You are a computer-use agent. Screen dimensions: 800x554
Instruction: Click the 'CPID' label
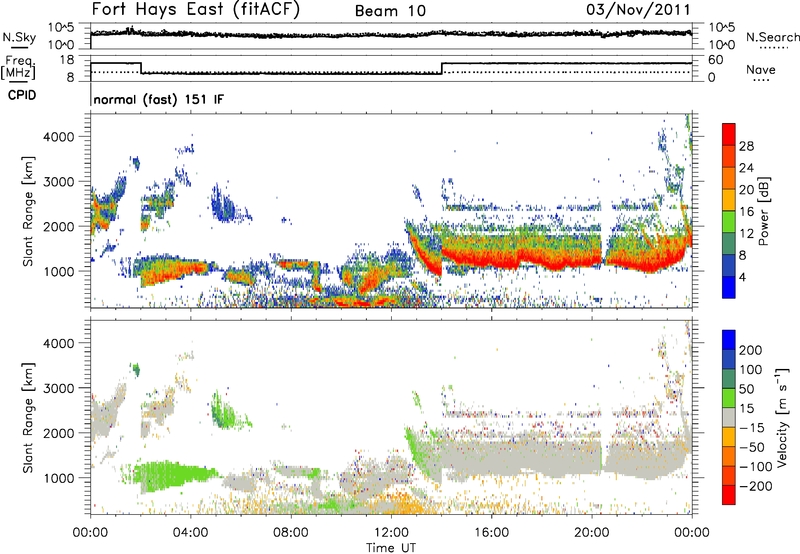[22, 95]
